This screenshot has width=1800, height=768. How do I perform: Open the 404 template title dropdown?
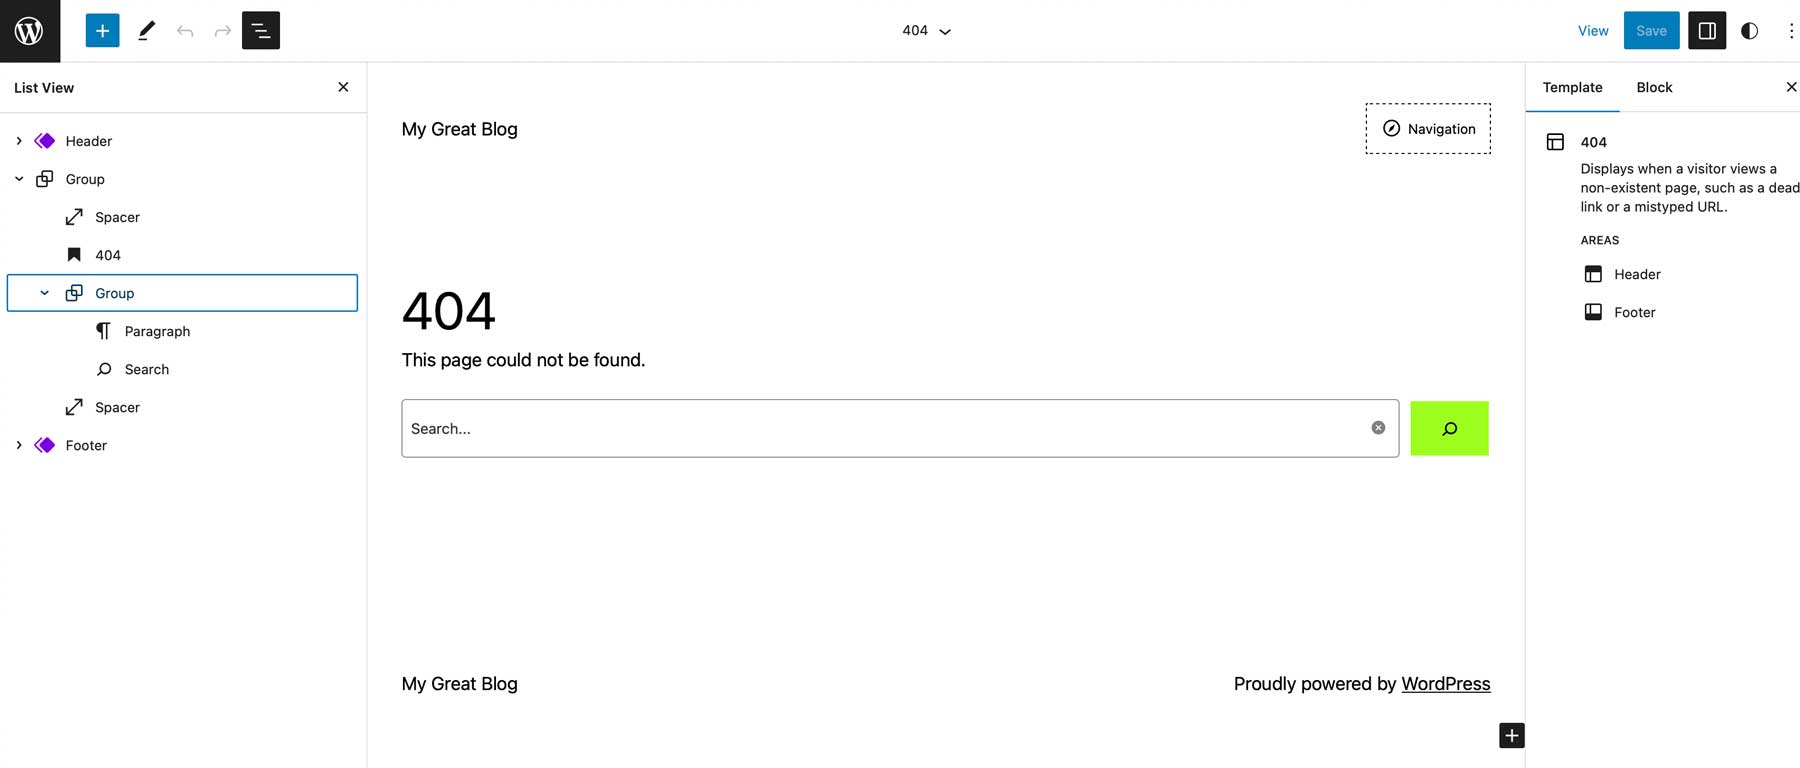(x=925, y=30)
